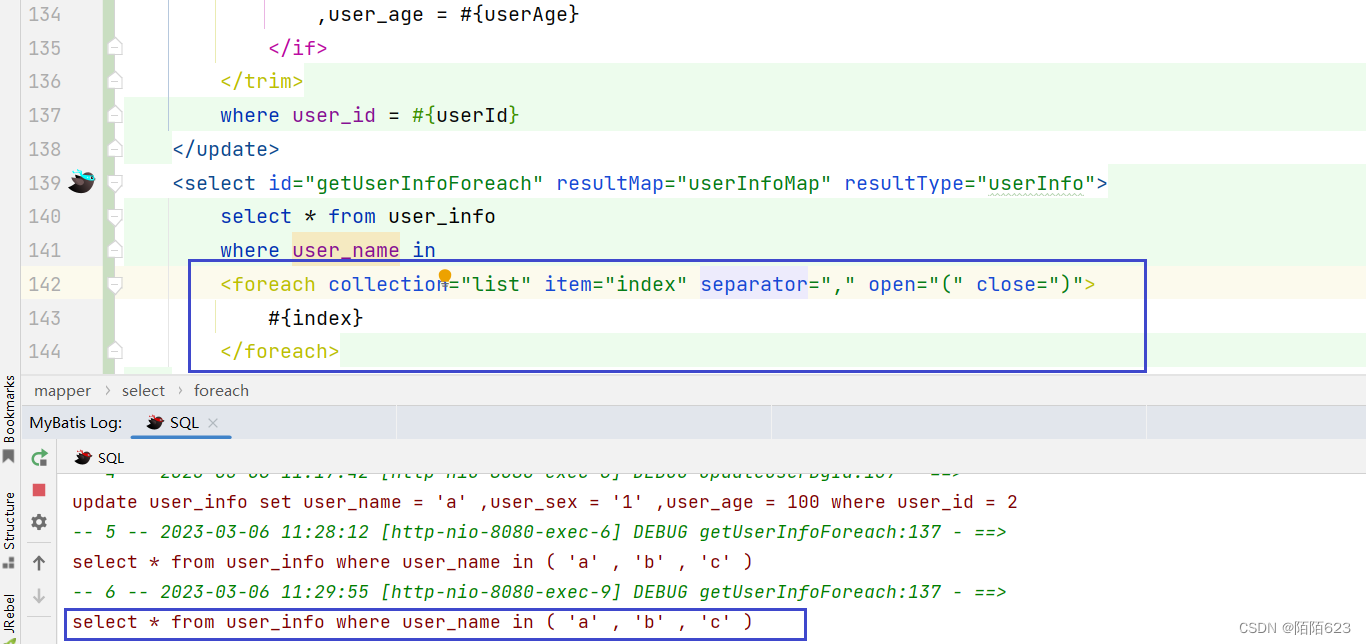Click the closing </update> tag
This screenshot has height=644, width=1366.
pyautogui.click(x=226, y=149)
